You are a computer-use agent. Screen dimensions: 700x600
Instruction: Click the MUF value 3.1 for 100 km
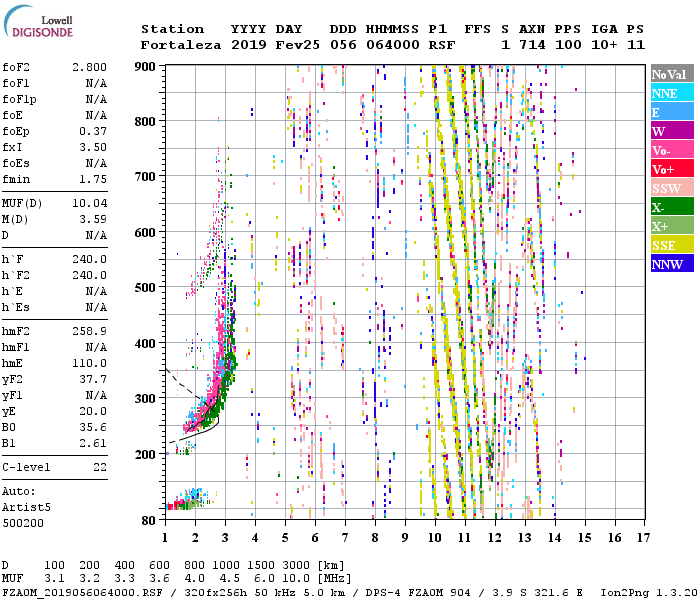coord(54,579)
